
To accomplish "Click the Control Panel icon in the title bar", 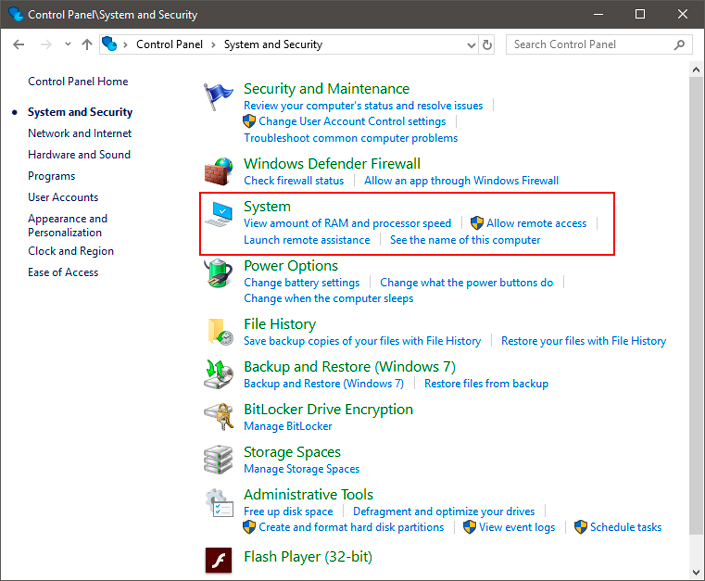I will click(15, 14).
